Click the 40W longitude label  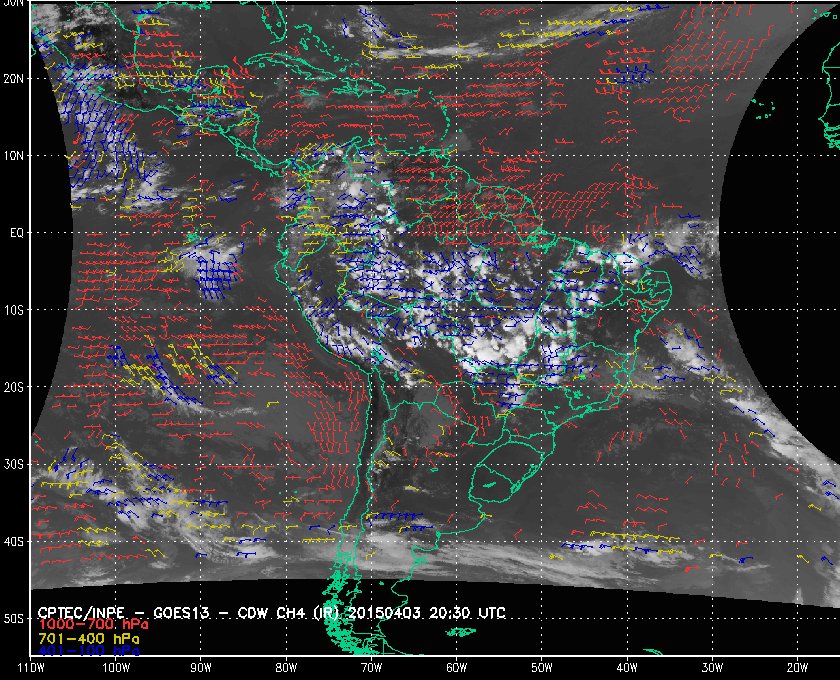[627, 668]
